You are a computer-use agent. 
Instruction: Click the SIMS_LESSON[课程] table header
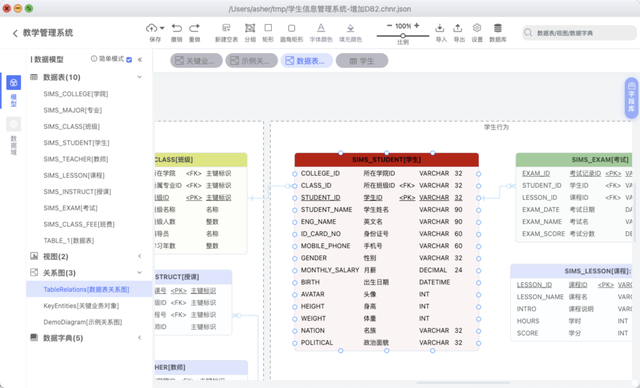coord(571,271)
